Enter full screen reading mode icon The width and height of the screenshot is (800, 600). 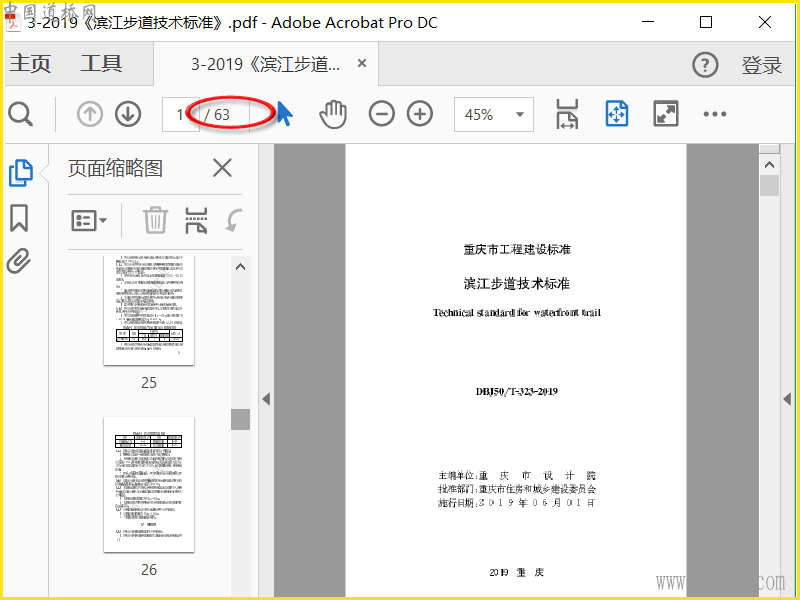pyautogui.click(x=666, y=114)
